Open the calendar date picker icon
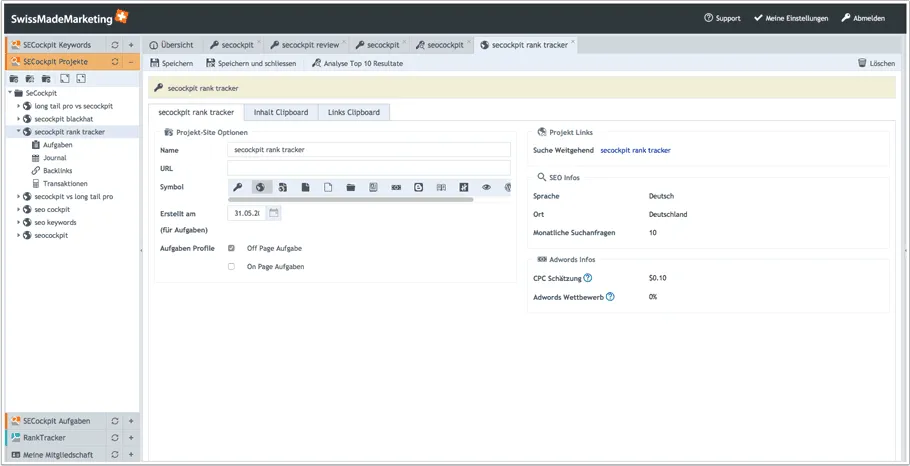Screen dimensions: 910x466 [274, 213]
